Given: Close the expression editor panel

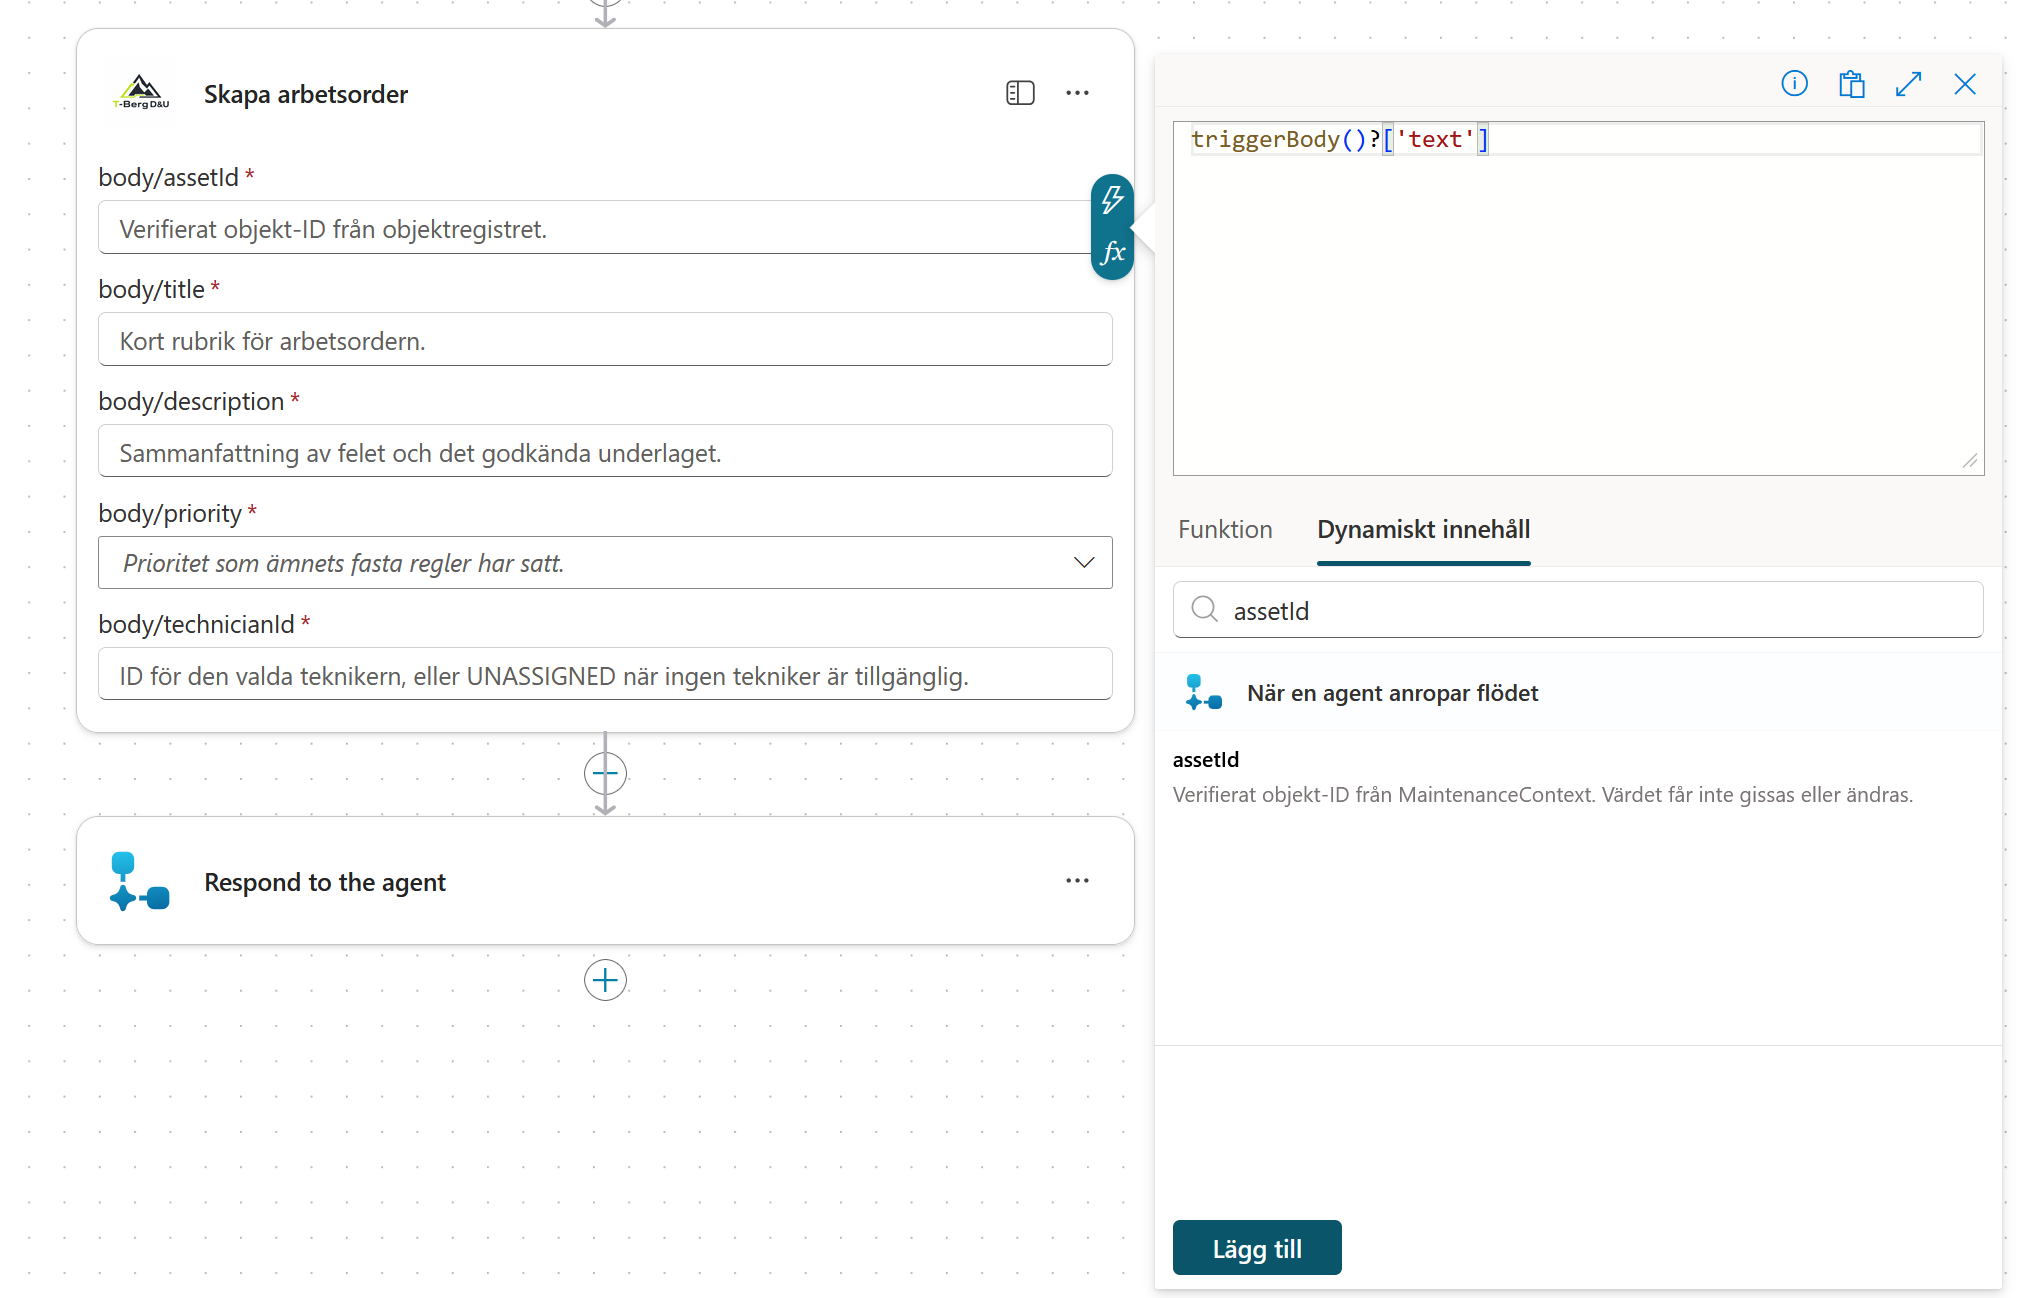Looking at the screenshot, I should click(1964, 84).
